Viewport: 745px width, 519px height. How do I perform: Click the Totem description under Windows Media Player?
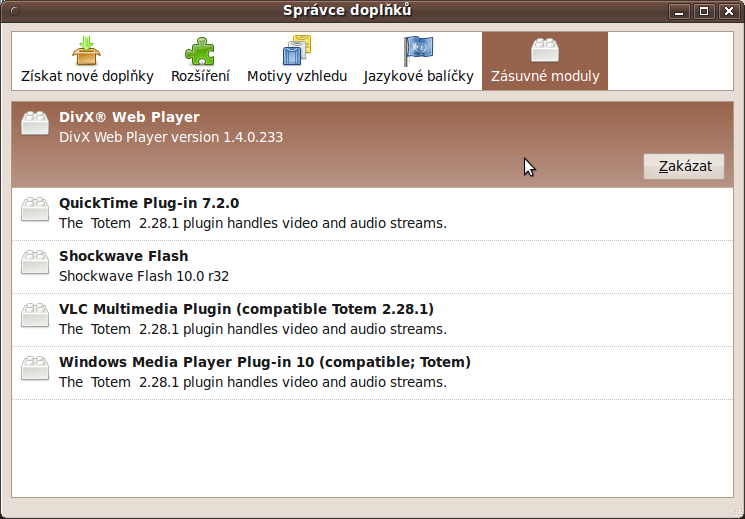pos(253,383)
